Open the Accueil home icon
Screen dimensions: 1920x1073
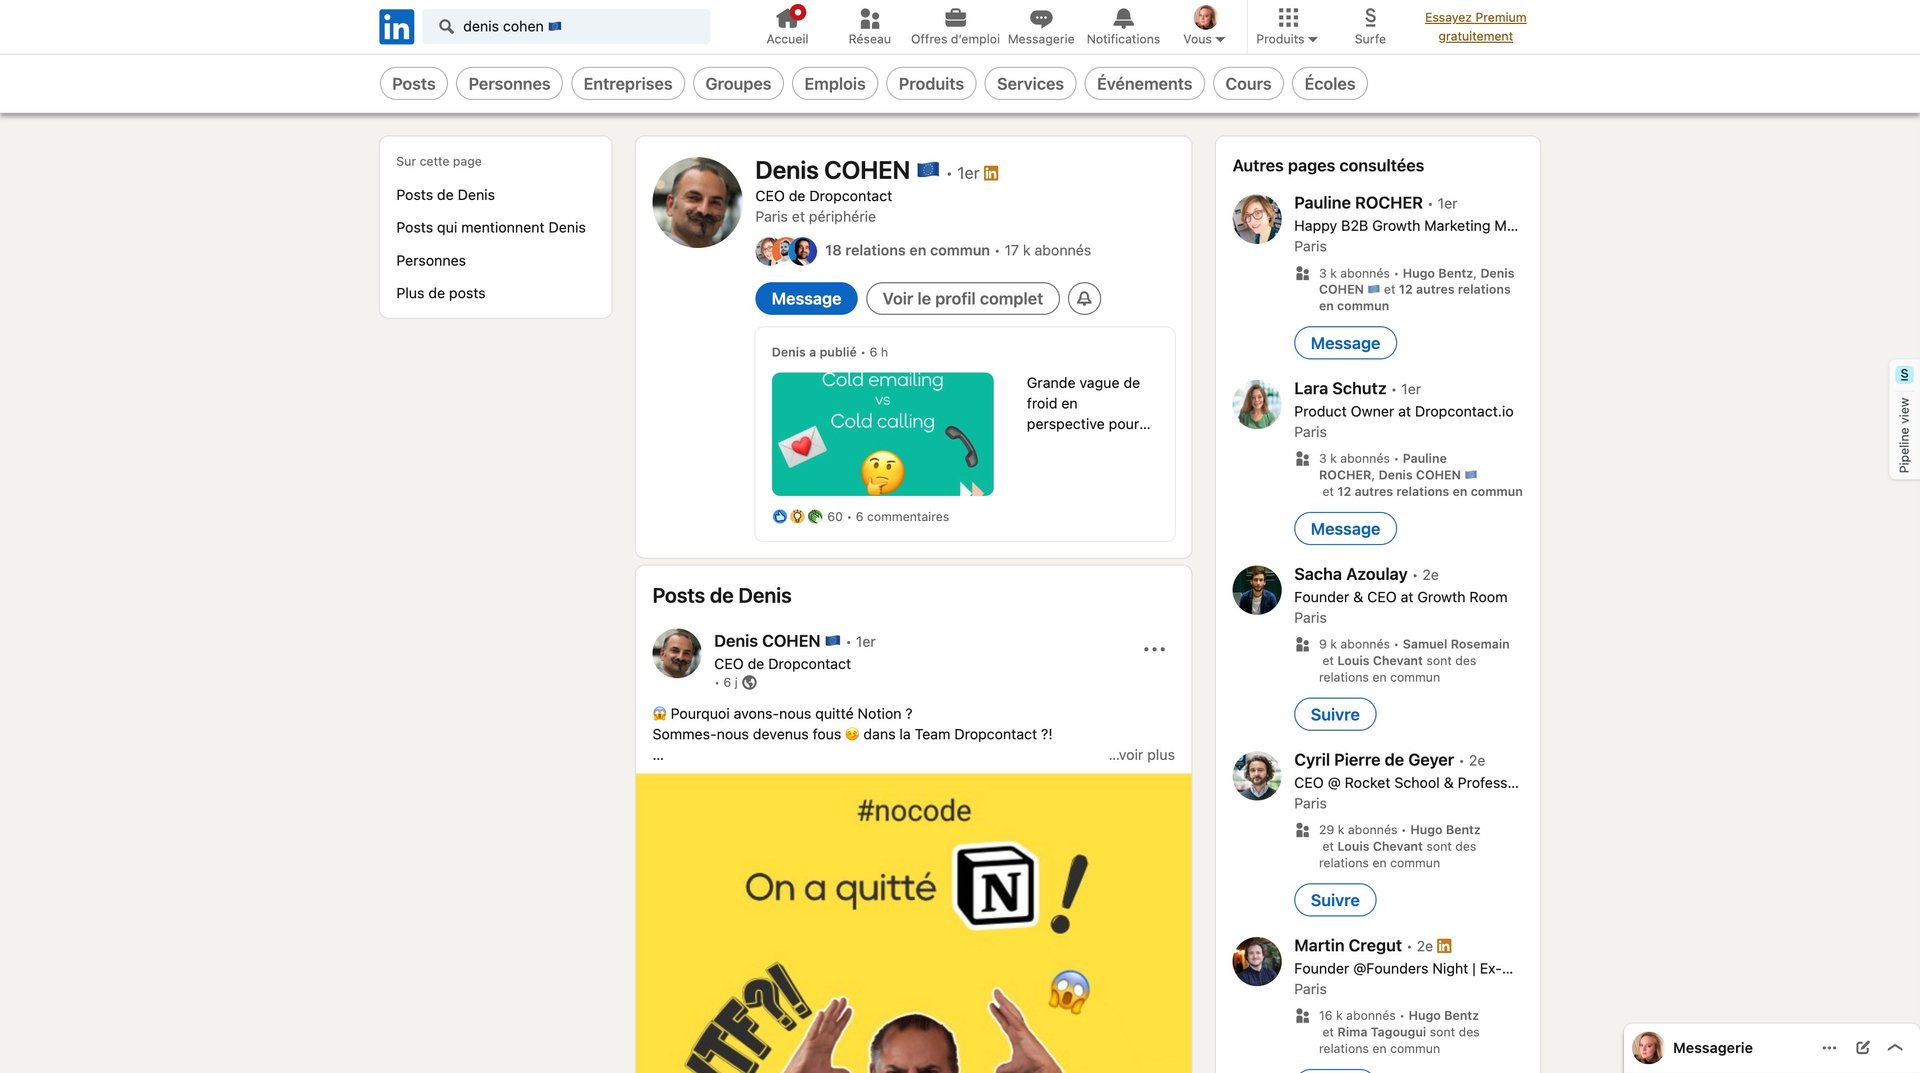coord(787,27)
